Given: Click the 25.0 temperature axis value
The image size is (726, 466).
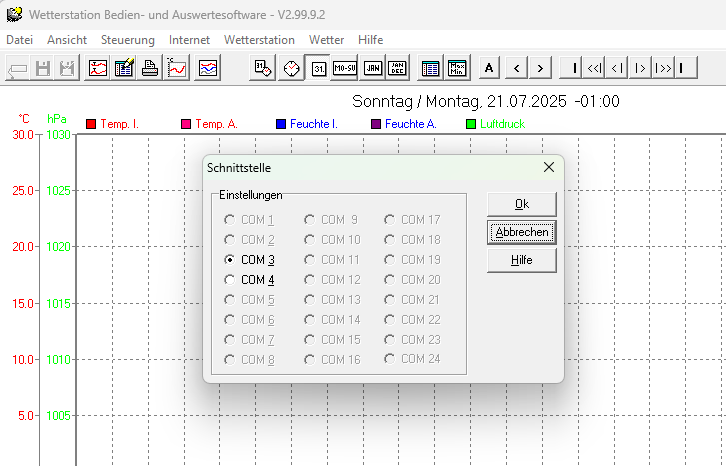Looking at the screenshot, I should pos(23,190).
